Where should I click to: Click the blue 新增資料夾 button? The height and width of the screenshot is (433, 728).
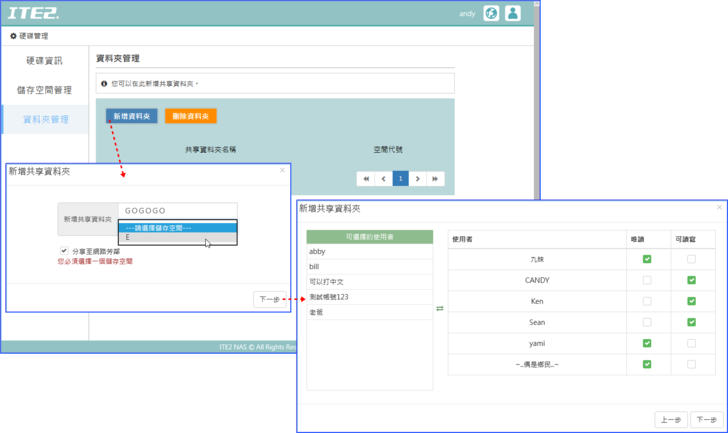click(131, 116)
